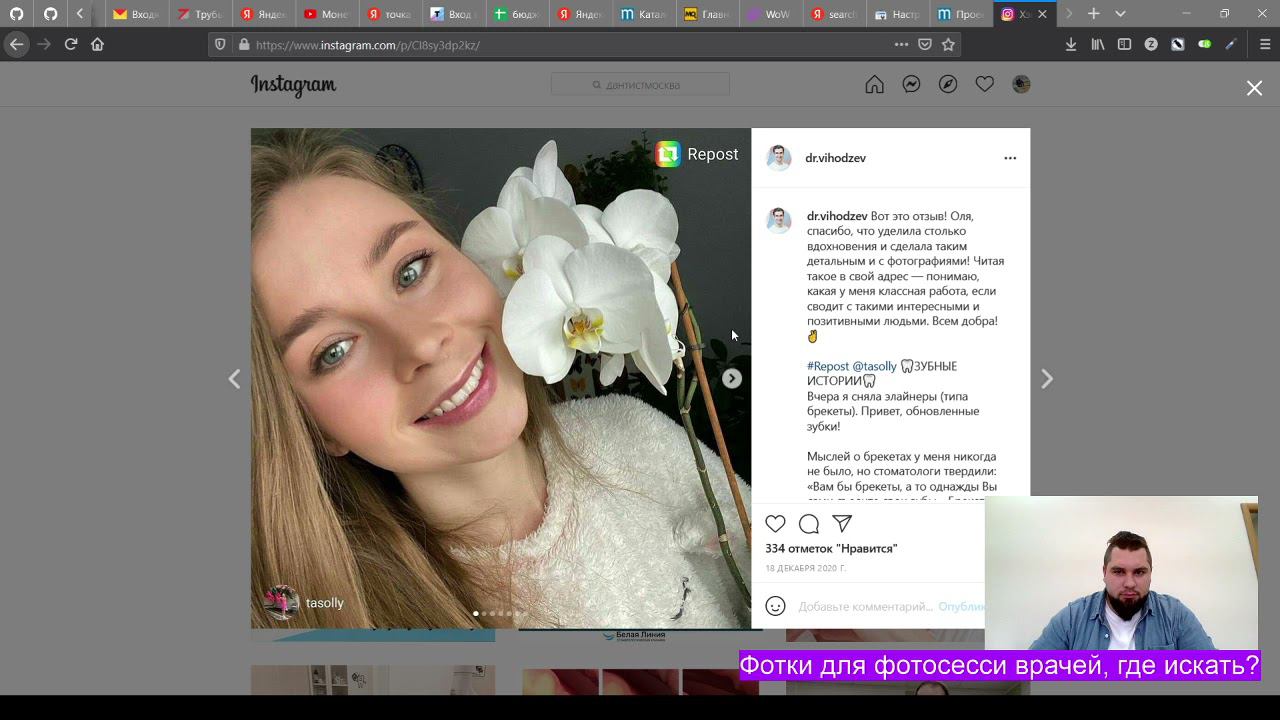Switch to the точка tab
Screen dimensions: 1280x720
[388, 14]
